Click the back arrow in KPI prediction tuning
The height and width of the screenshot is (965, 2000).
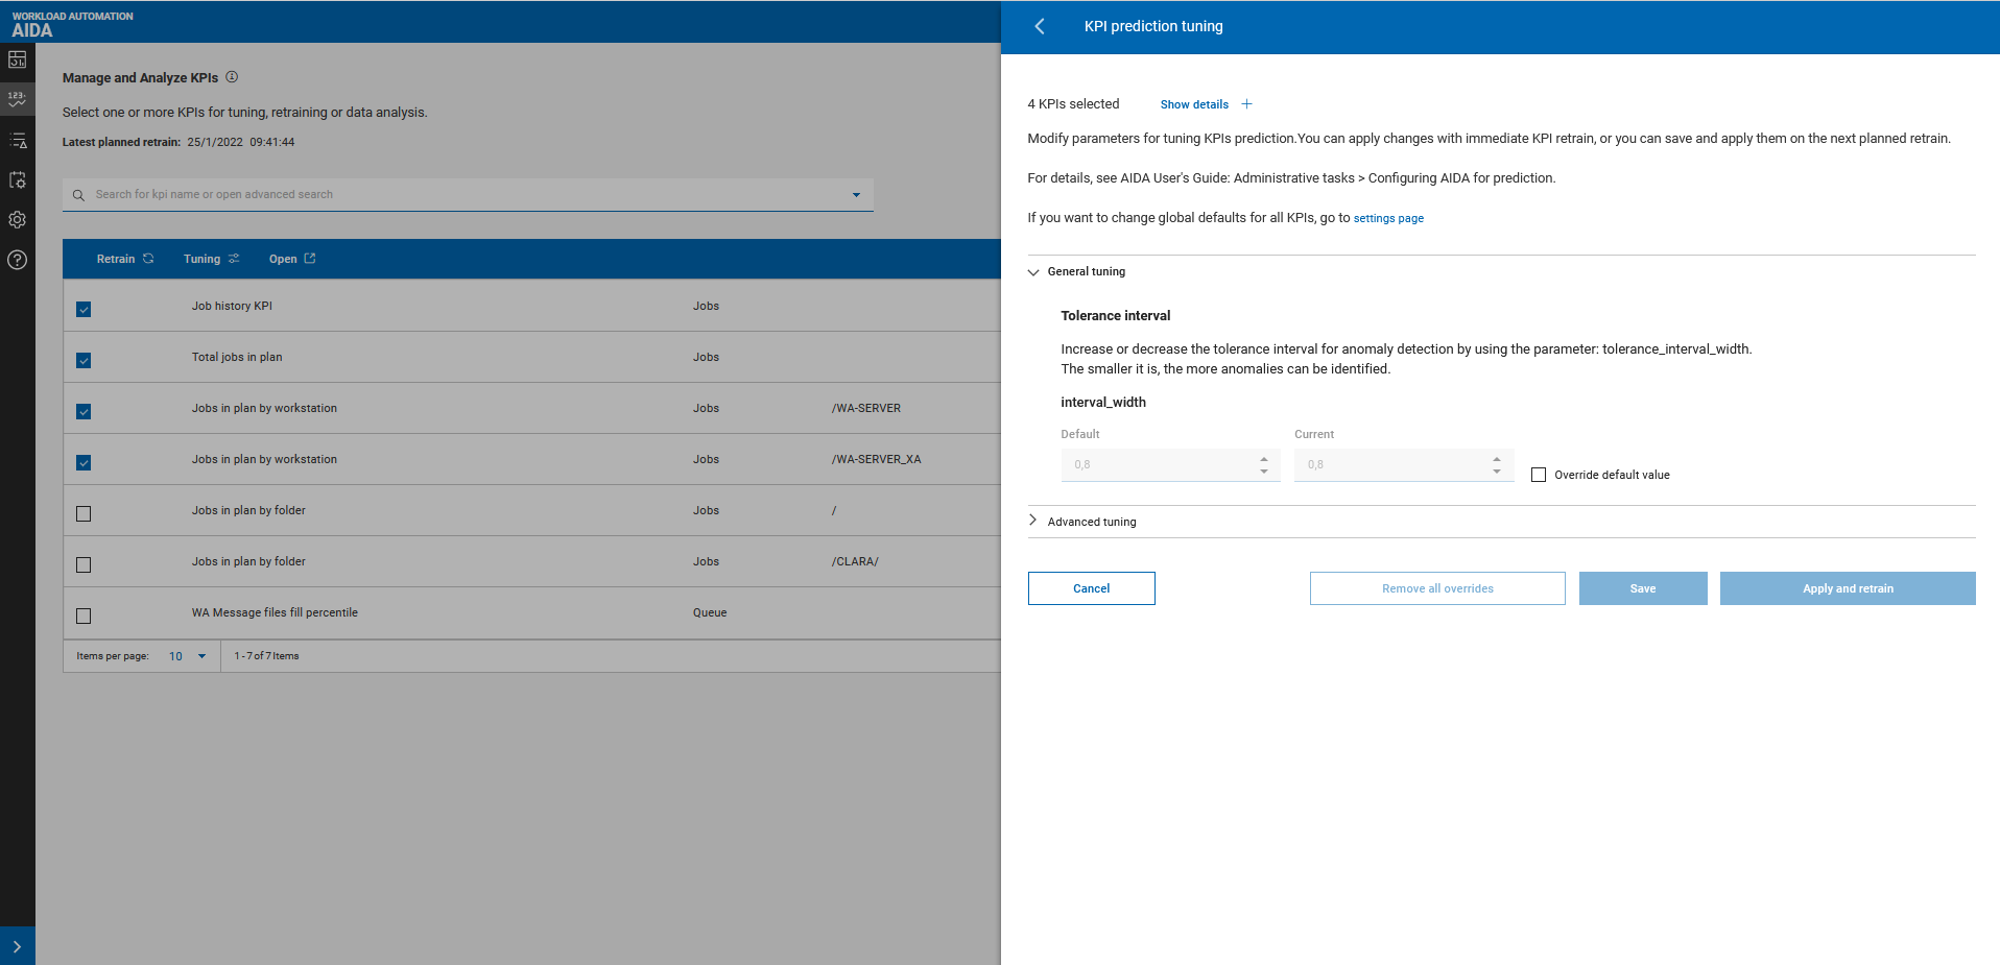(1040, 27)
